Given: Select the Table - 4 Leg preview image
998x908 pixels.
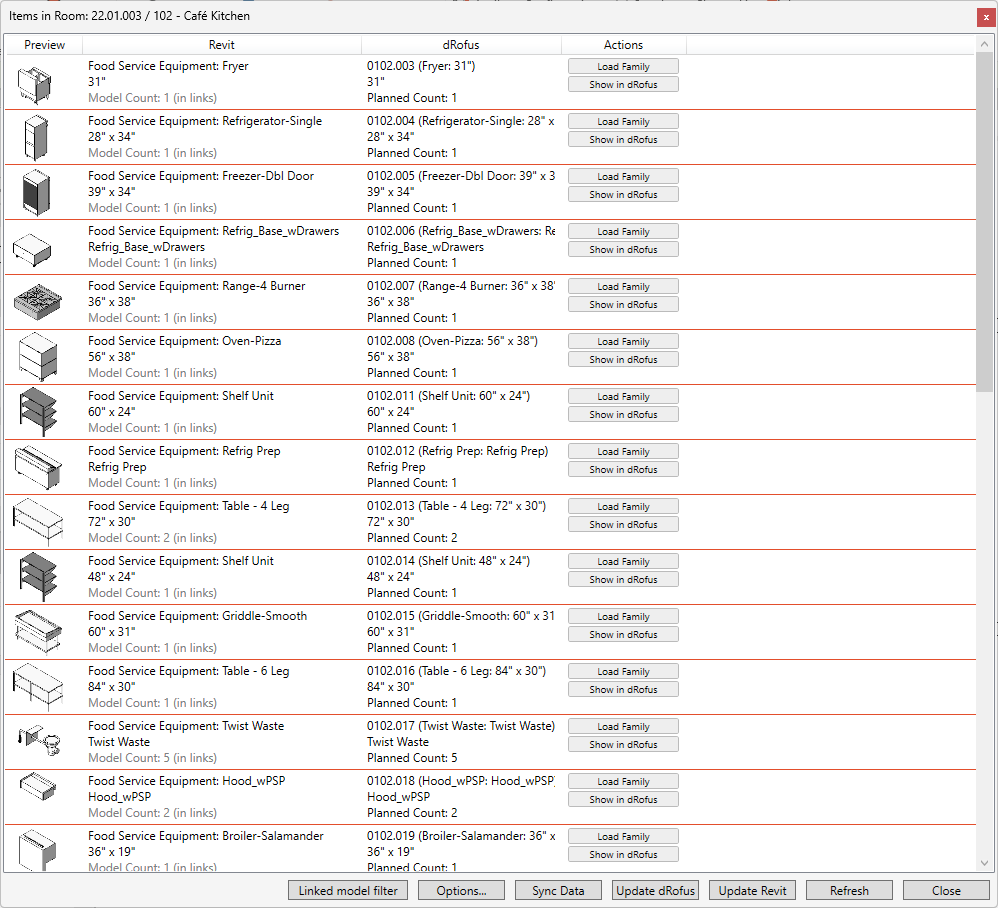Looking at the screenshot, I should pos(36,522).
